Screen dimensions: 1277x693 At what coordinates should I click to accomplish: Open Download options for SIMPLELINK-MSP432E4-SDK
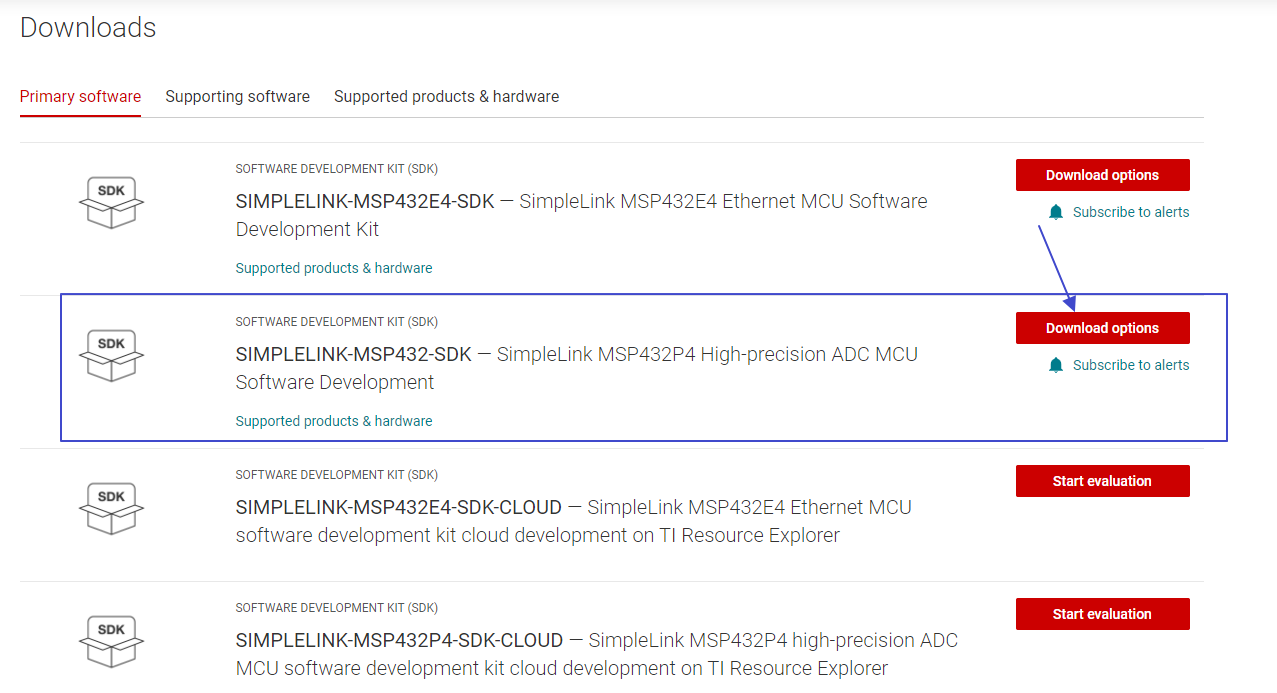1102,175
